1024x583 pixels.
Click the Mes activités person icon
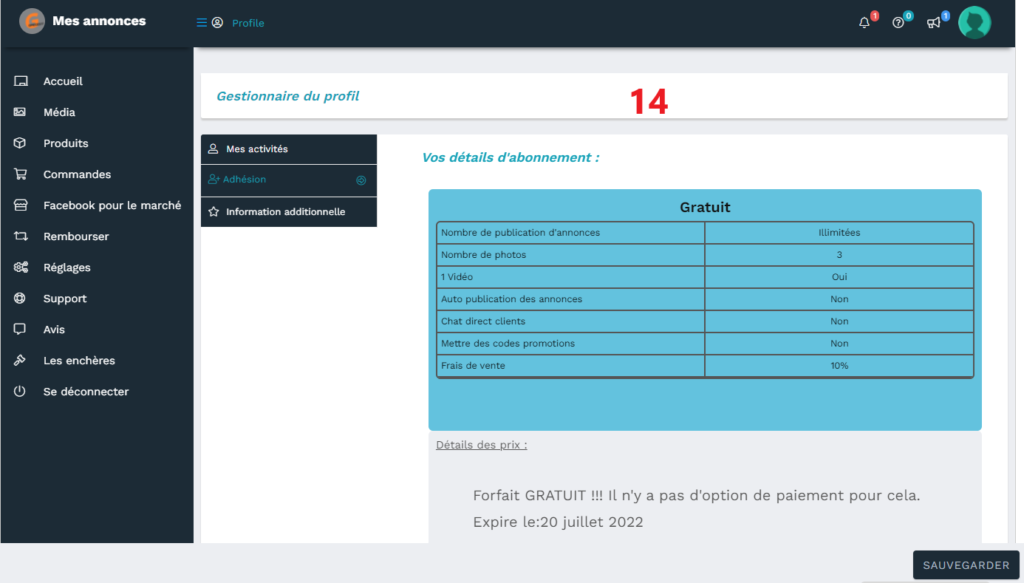coord(213,149)
